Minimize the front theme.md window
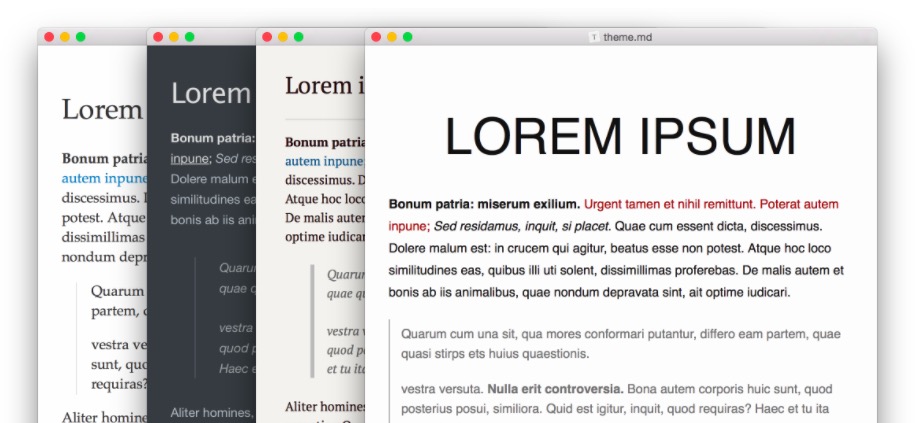 pyautogui.click(x=392, y=37)
